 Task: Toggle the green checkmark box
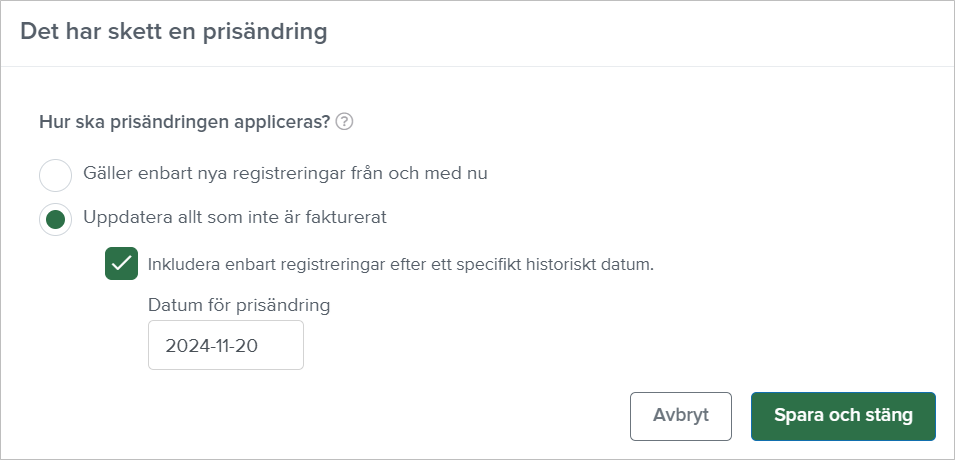122,264
